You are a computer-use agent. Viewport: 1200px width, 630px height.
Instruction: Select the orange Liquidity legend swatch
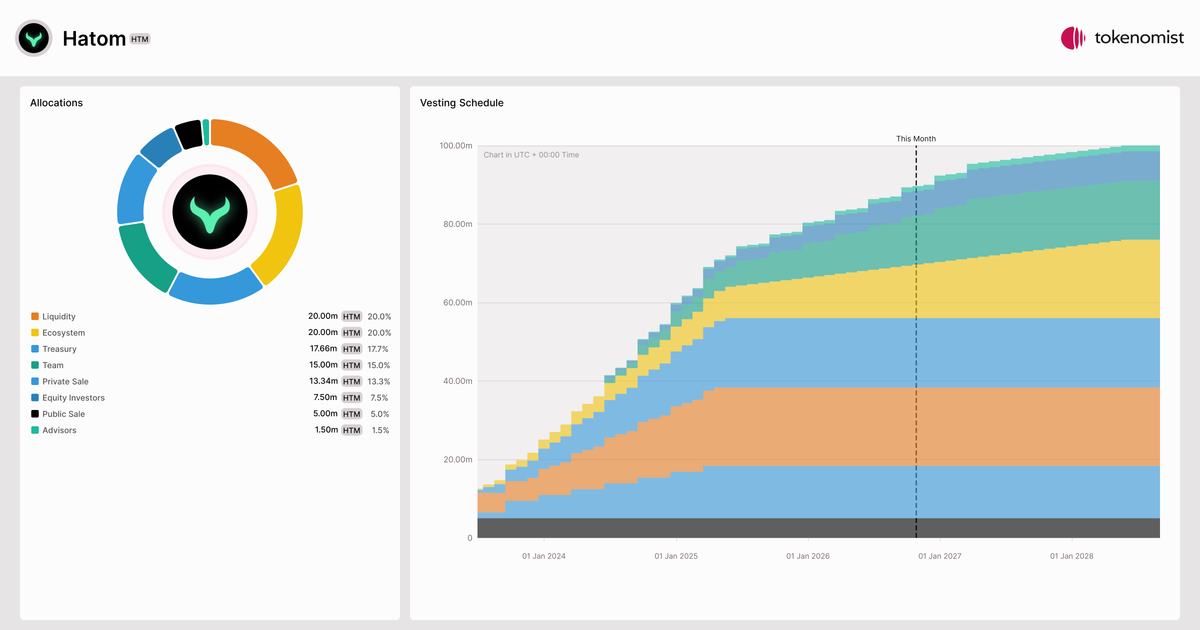(35, 317)
